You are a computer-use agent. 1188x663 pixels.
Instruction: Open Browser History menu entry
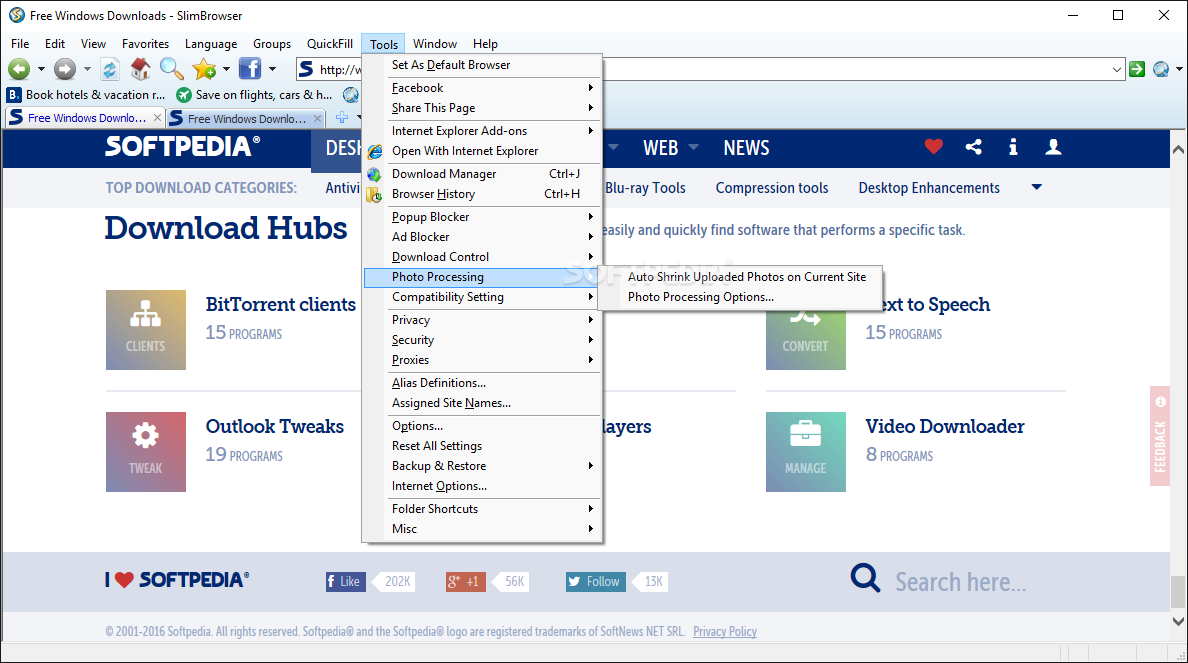click(x=482, y=194)
